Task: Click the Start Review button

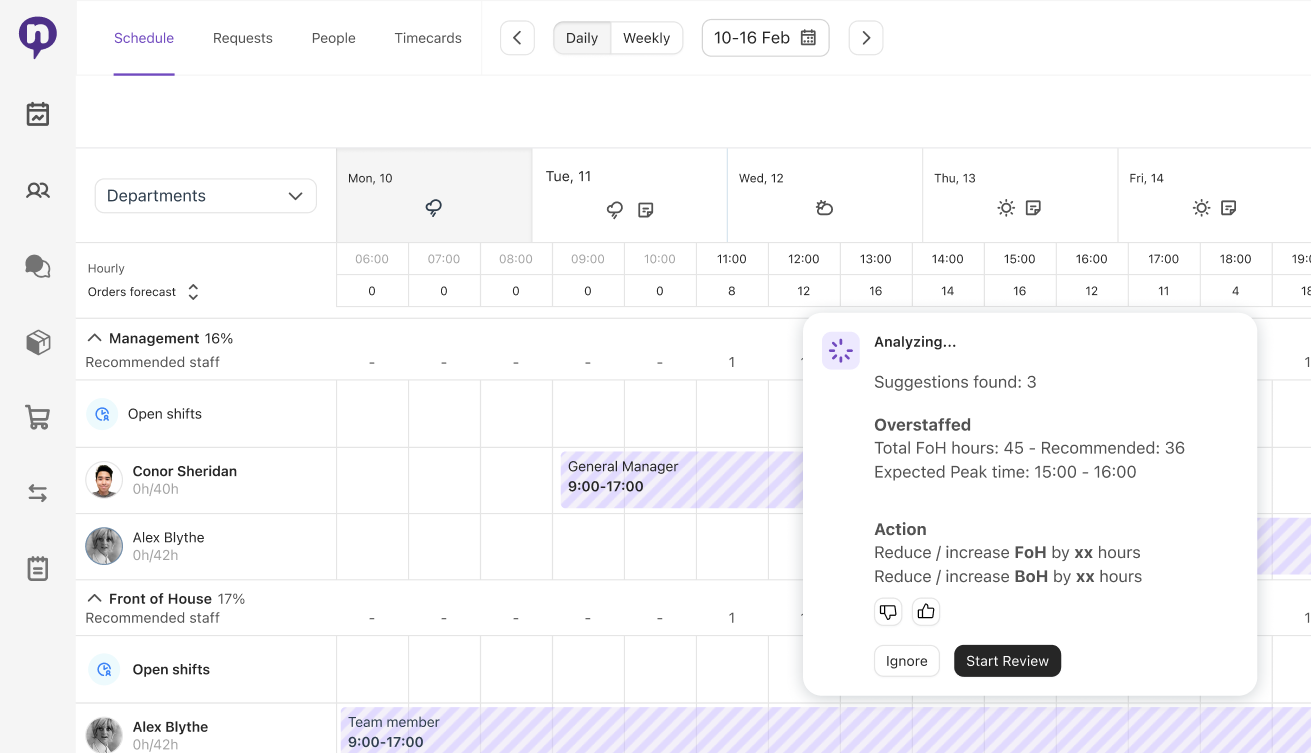Action: click(x=1007, y=661)
